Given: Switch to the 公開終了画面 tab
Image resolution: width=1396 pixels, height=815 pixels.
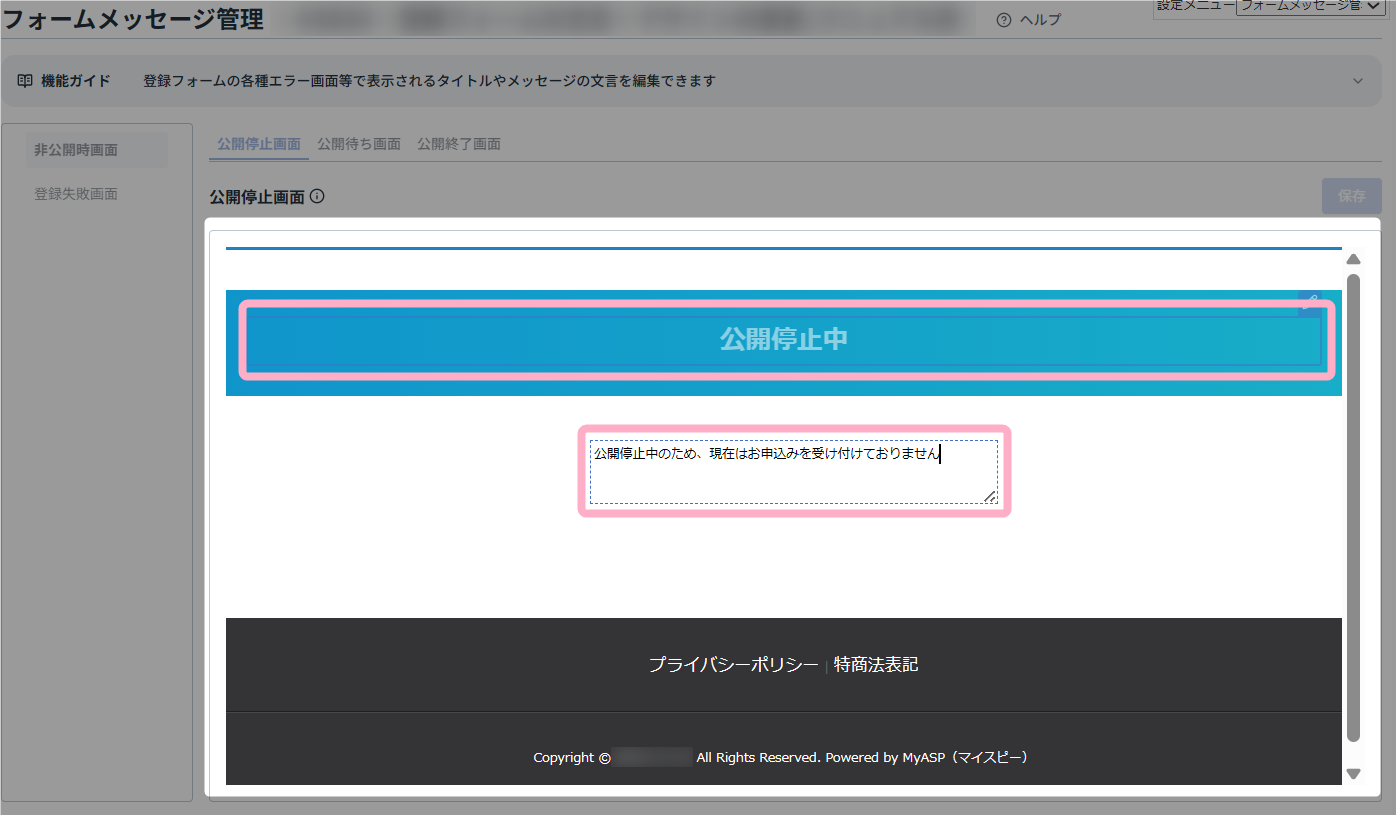Looking at the screenshot, I should click(459, 144).
